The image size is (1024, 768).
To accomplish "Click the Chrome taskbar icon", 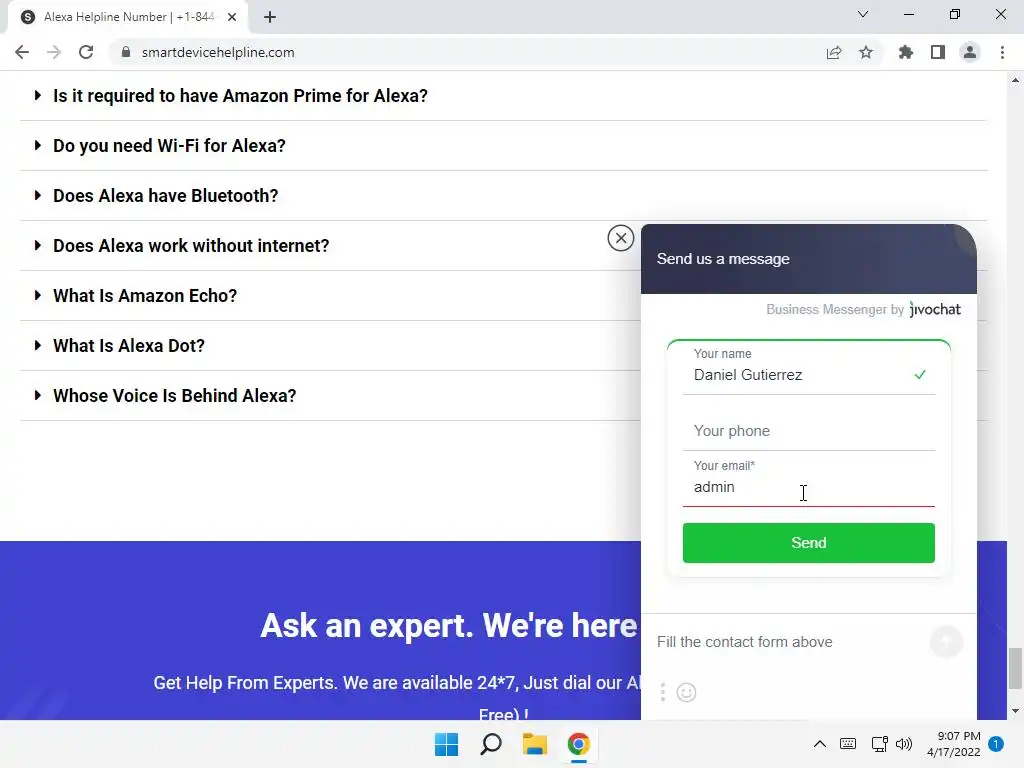I will click(579, 744).
